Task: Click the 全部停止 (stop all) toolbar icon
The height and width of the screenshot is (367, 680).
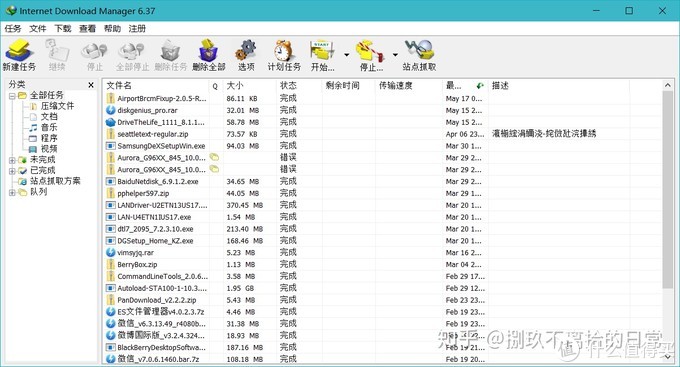Action: point(132,55)
